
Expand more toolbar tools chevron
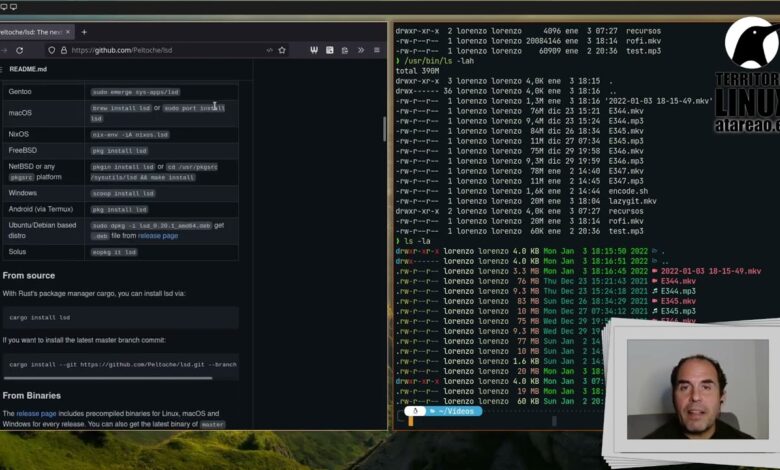click(361, 50)
